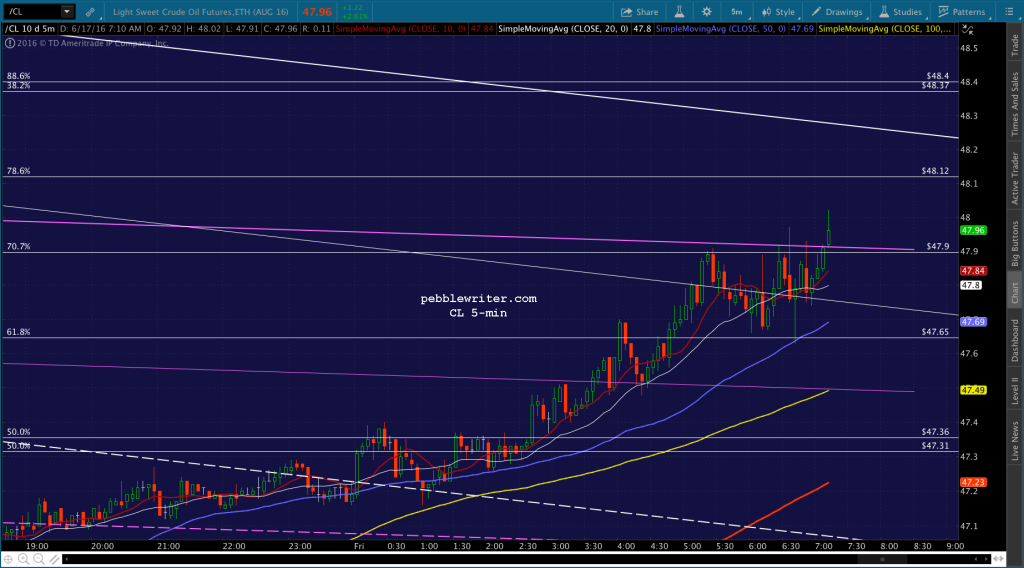Click the red 47.84 price bubble
1024x568 pixels.
tap(972, 271)
